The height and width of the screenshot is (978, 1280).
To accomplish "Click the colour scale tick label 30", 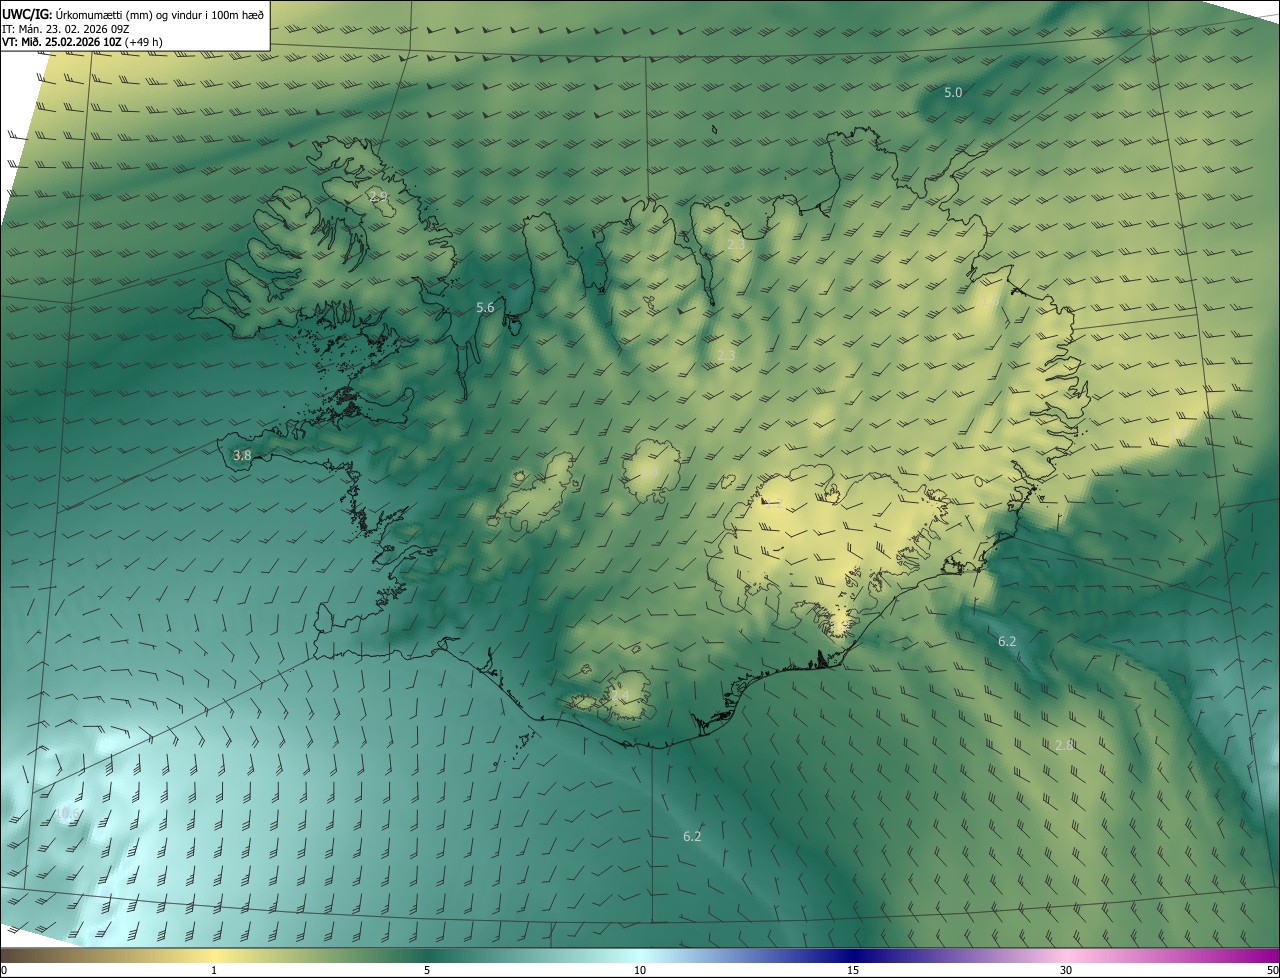I will point(1066,970).
